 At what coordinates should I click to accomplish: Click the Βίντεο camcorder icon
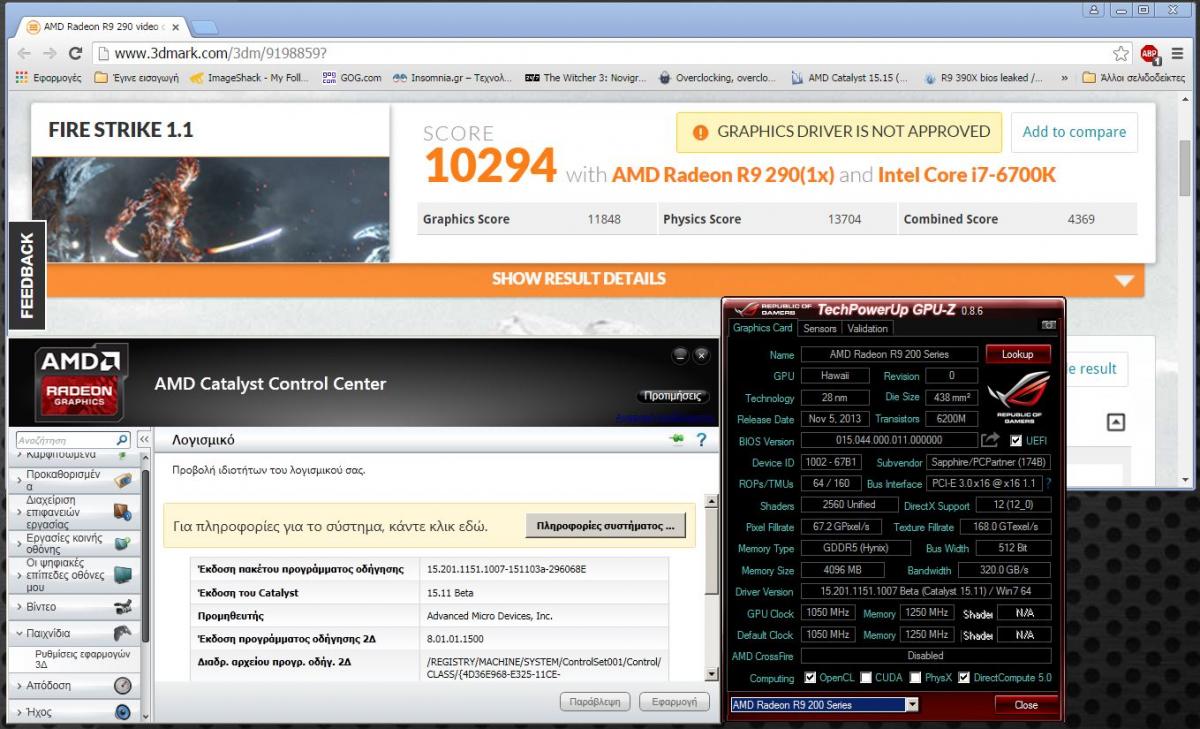pos(122,607)
